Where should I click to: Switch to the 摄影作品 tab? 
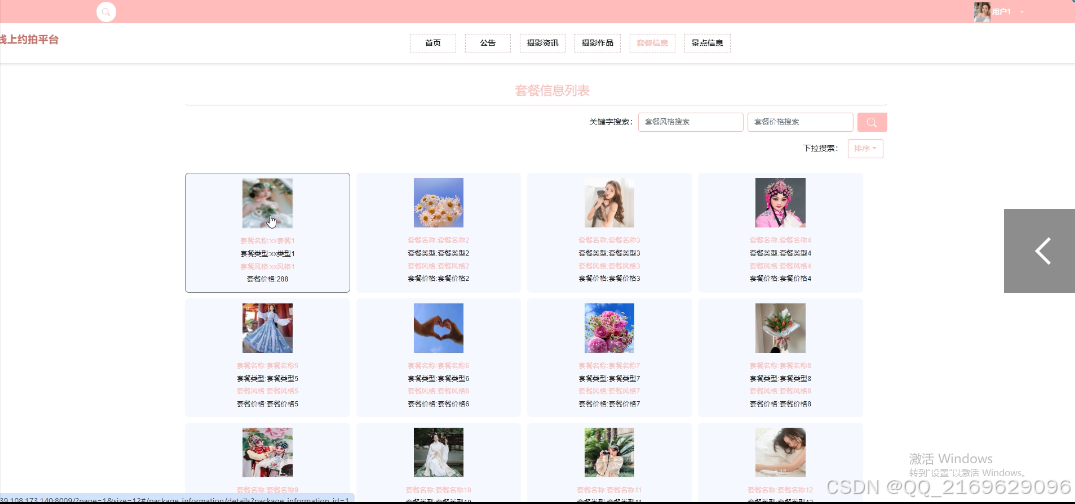[597, 43]
